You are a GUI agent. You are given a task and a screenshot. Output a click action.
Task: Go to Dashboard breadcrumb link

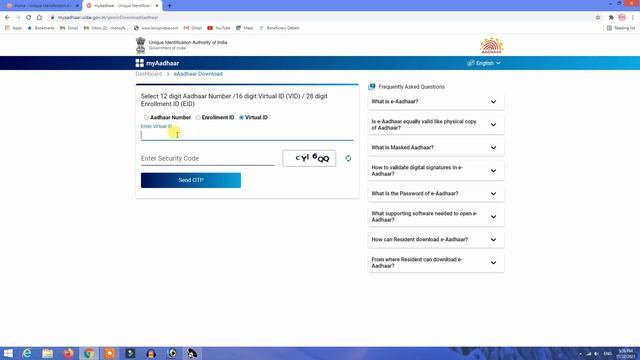pos(149,74)
